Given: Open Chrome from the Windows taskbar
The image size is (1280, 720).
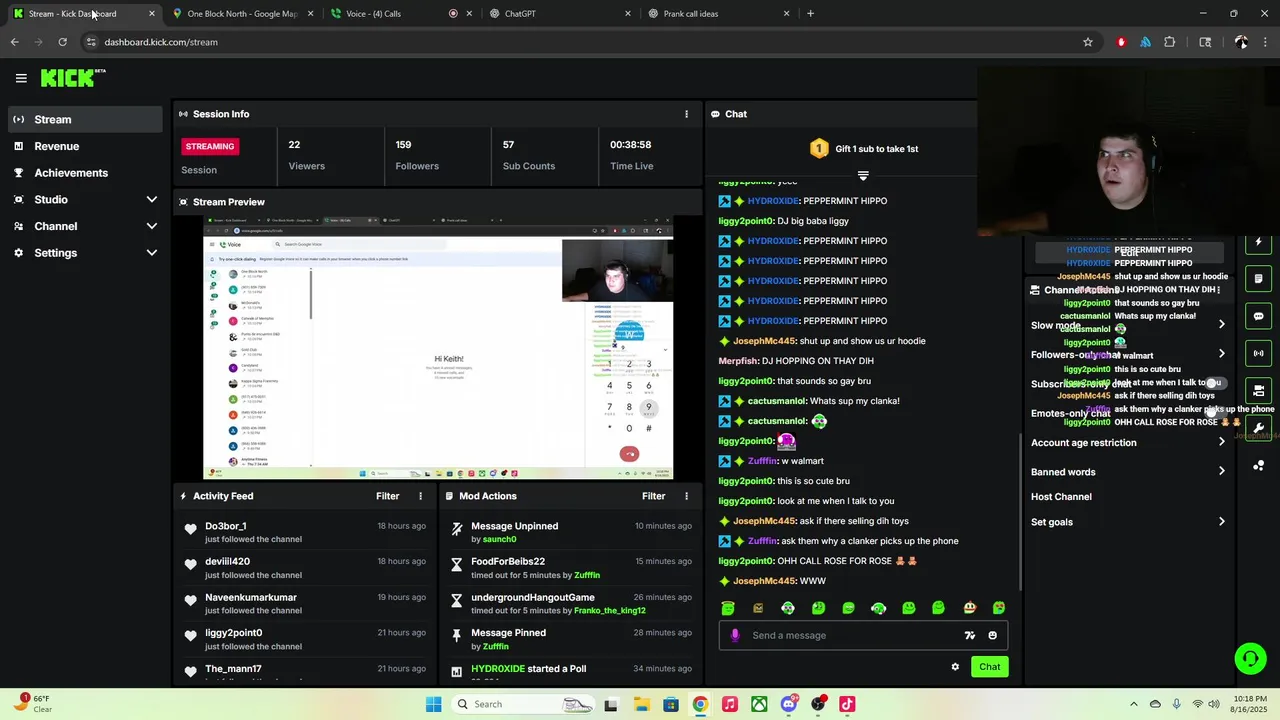Looking at the screenshot, I should pos(700,704).
